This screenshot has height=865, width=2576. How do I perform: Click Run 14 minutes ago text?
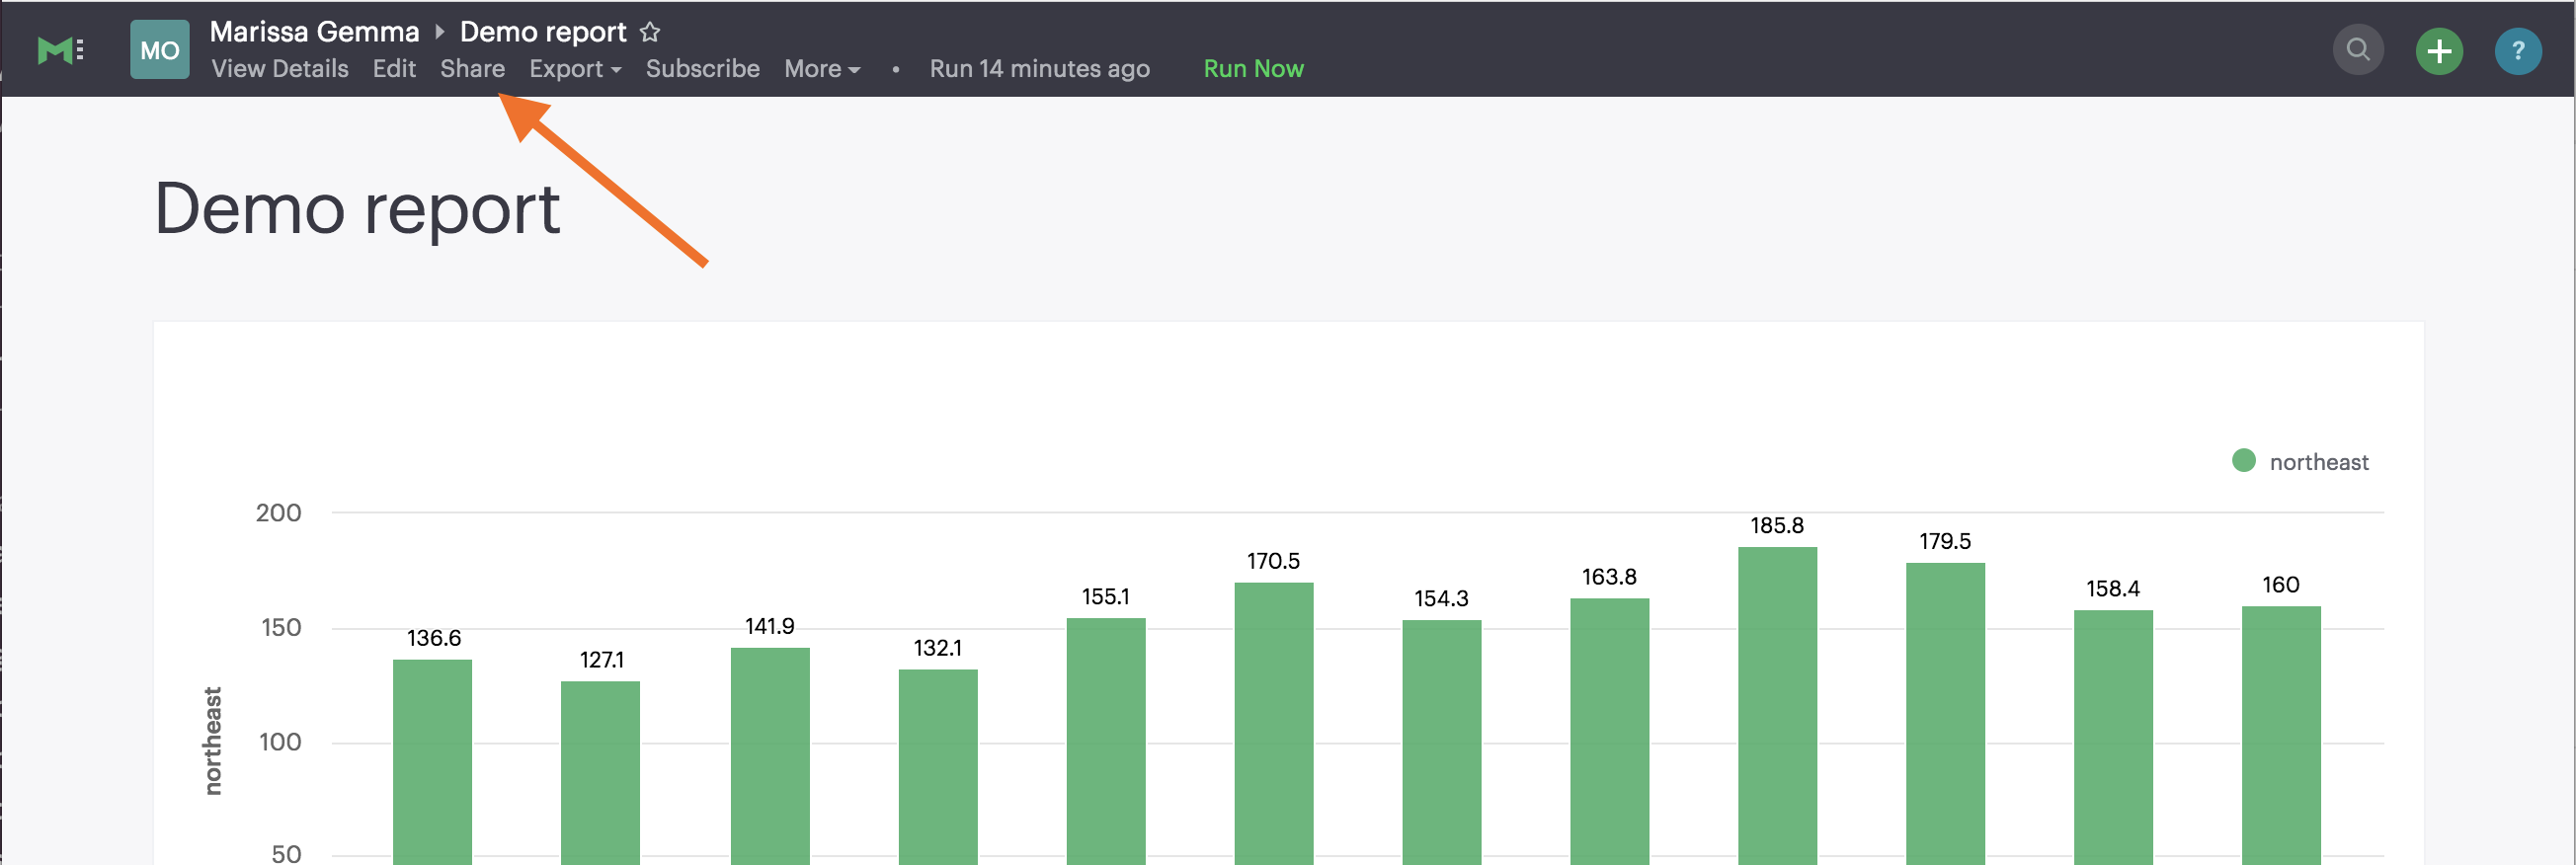pyautogui.click(x=1039, y=69)
